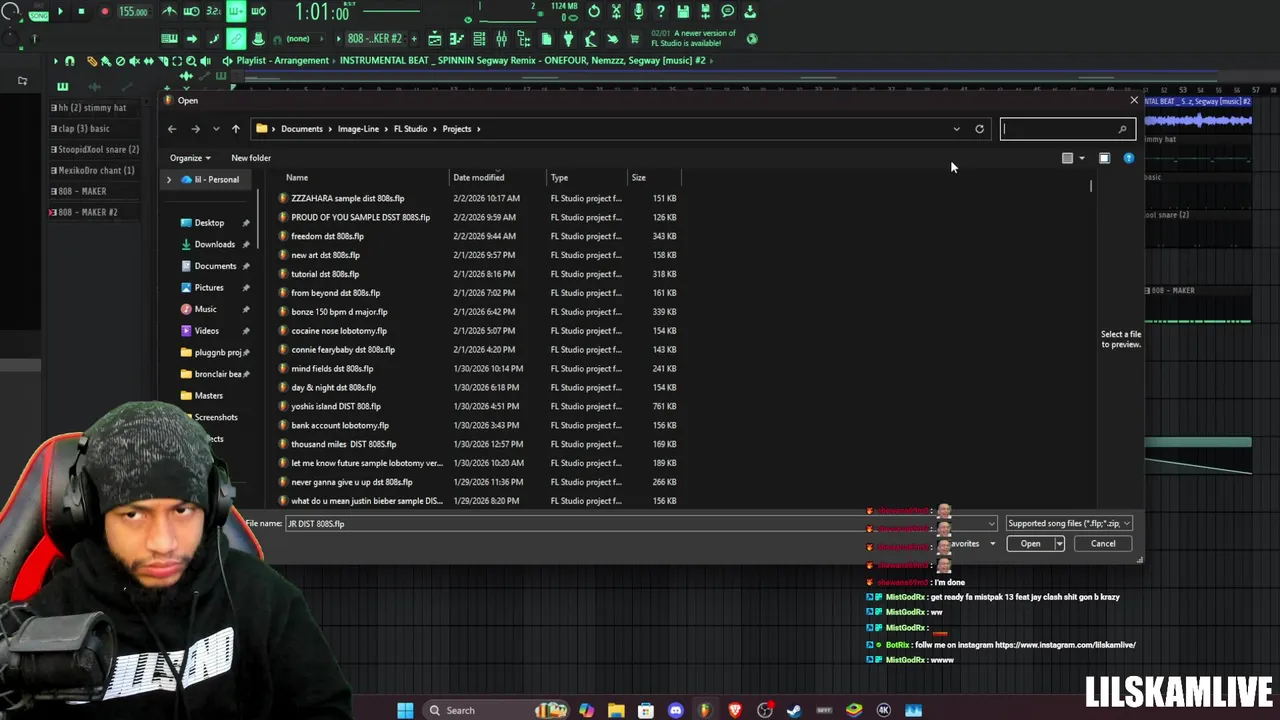Open the Open button split arrow

coord(1059,544)
